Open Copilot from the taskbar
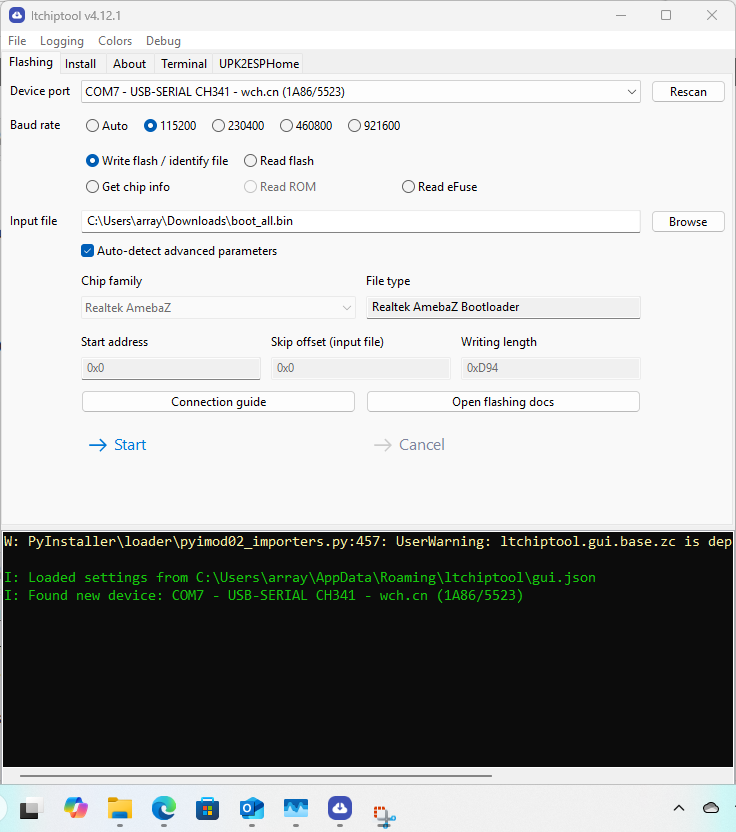 [x=76, y=808]
